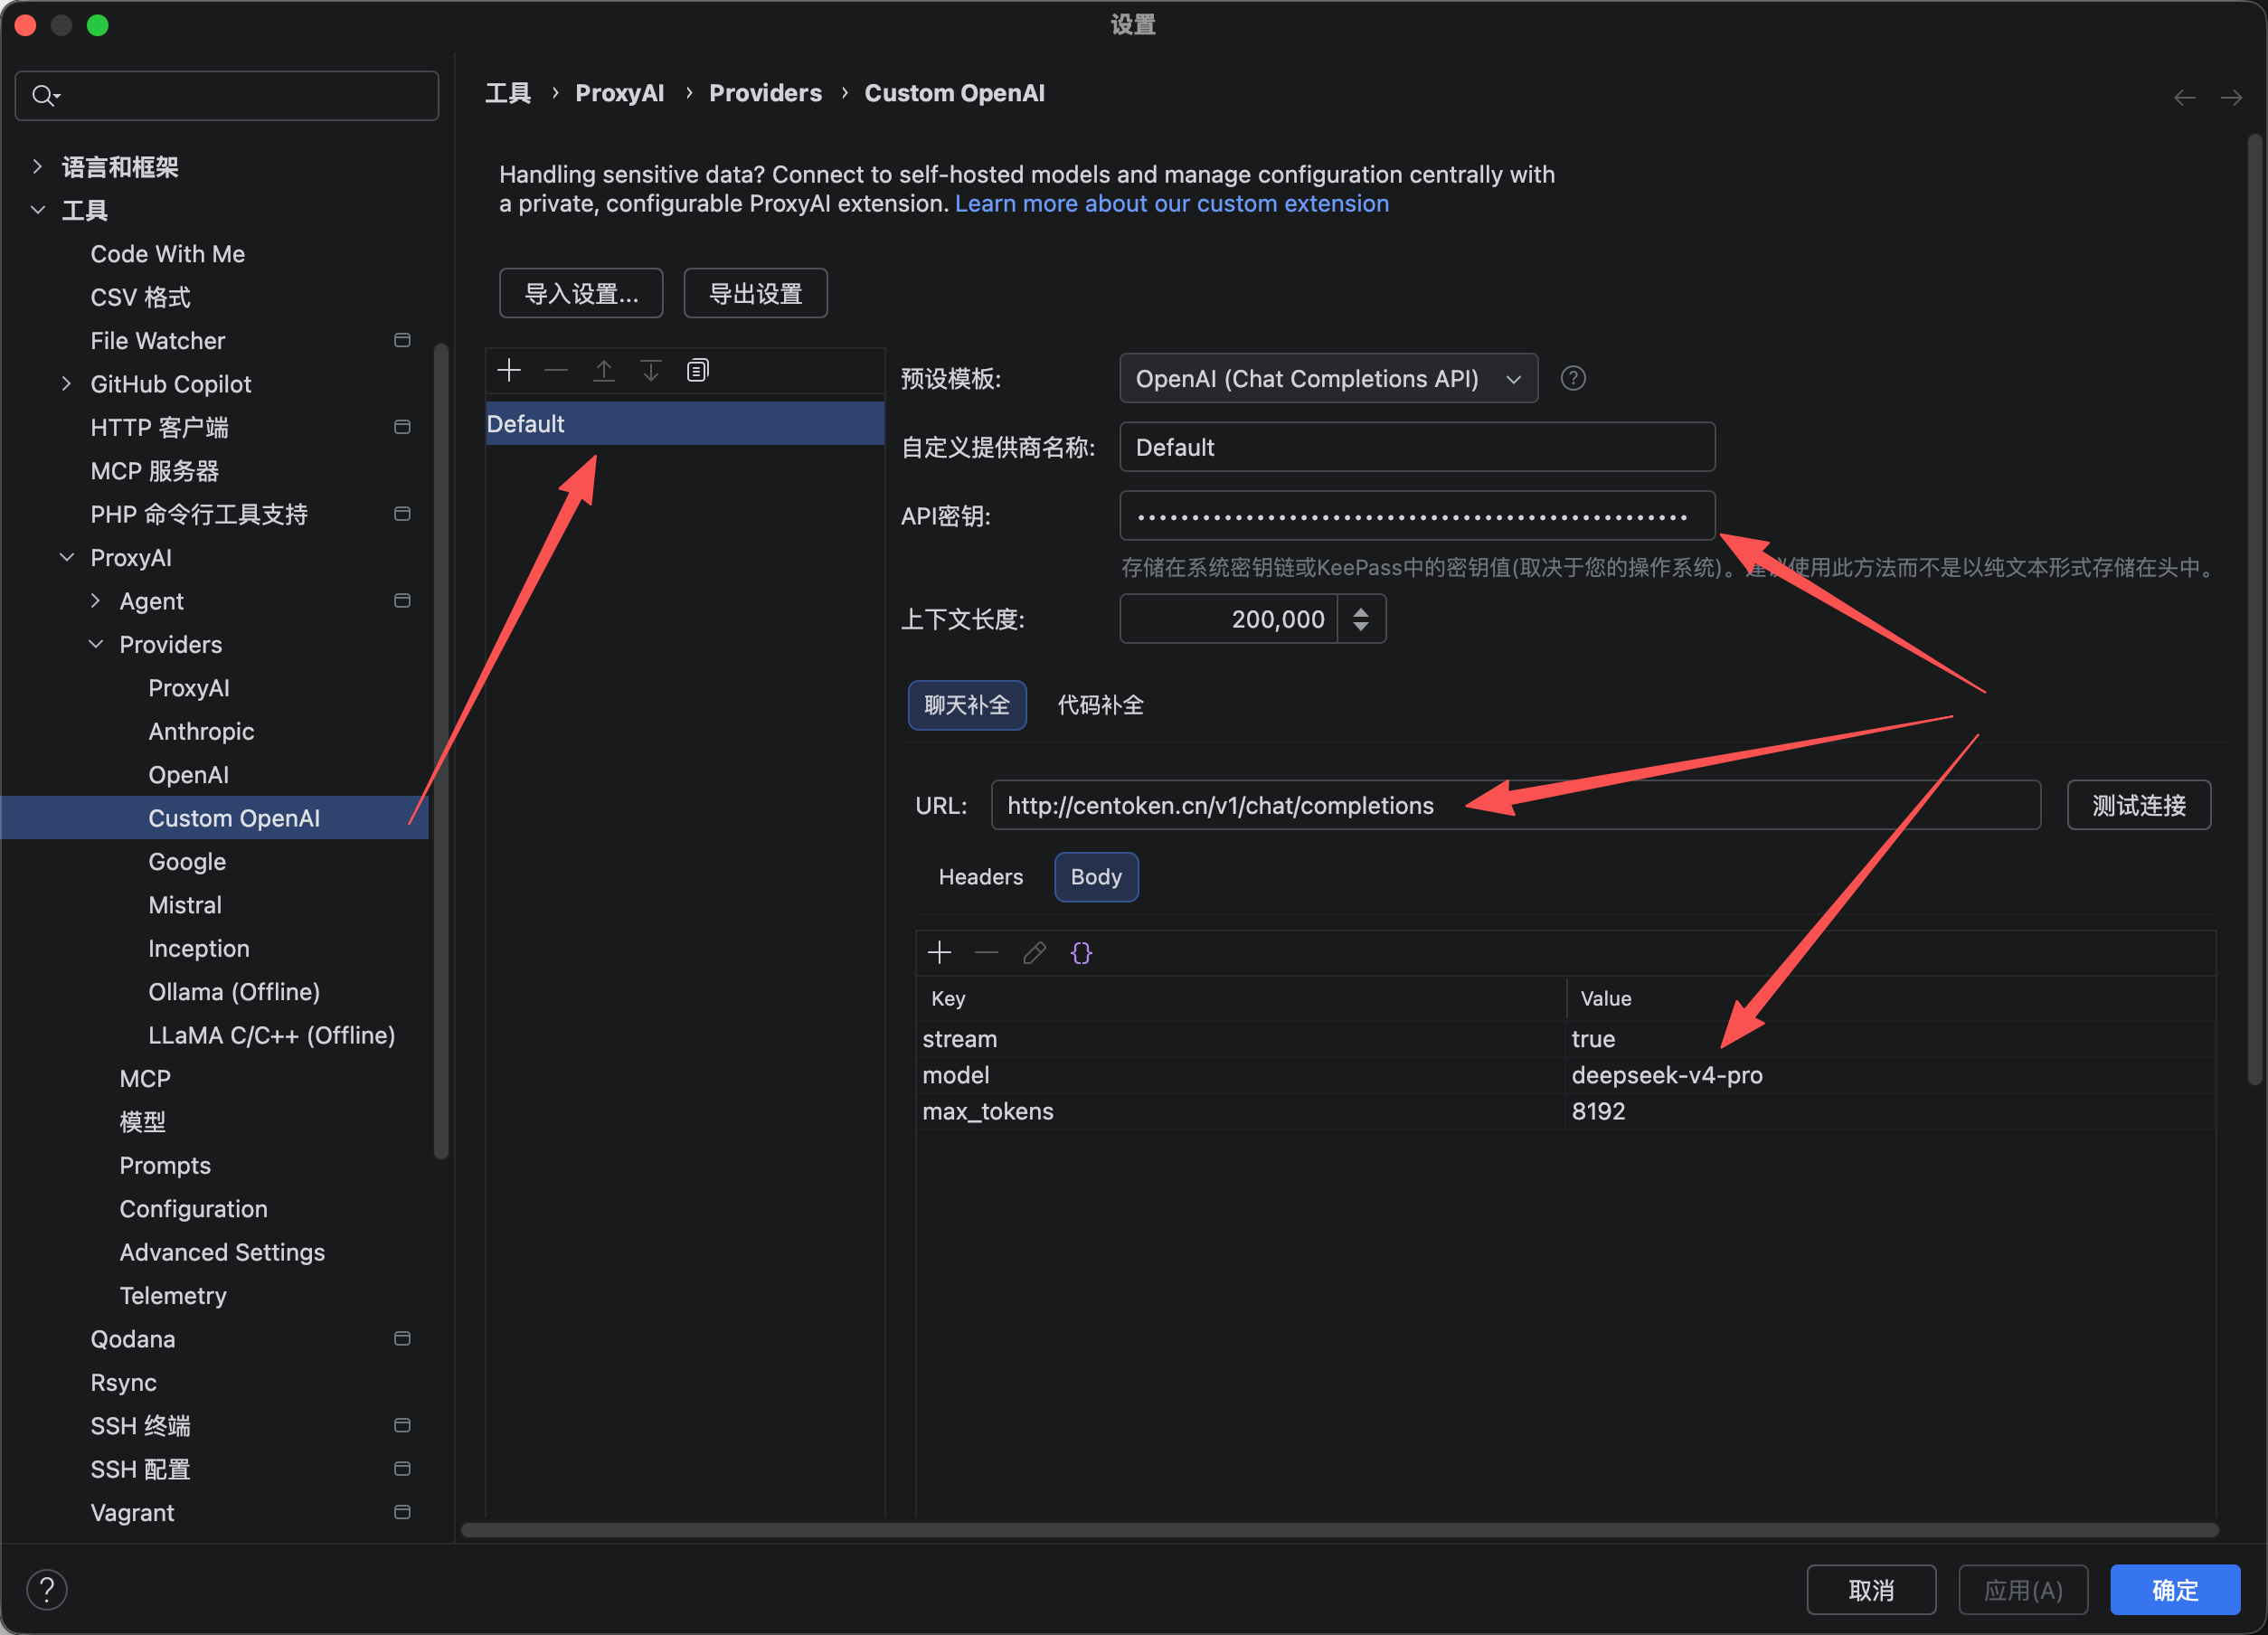Click the PHP 命令行工具支持 project-level icon

pyautogui.click(x=402, y=514)
